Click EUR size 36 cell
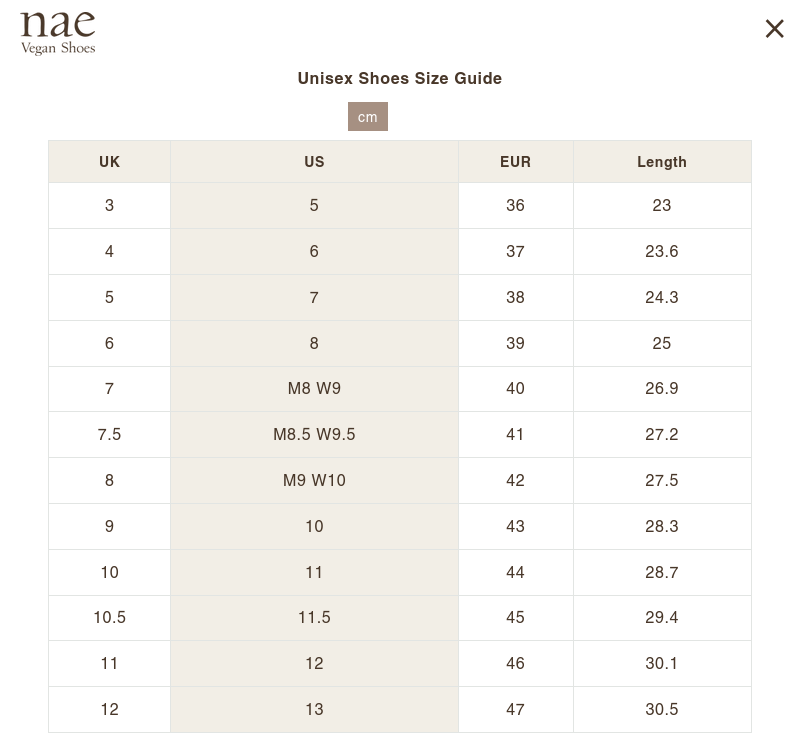The image size is (800, 752). coord(515,205)
